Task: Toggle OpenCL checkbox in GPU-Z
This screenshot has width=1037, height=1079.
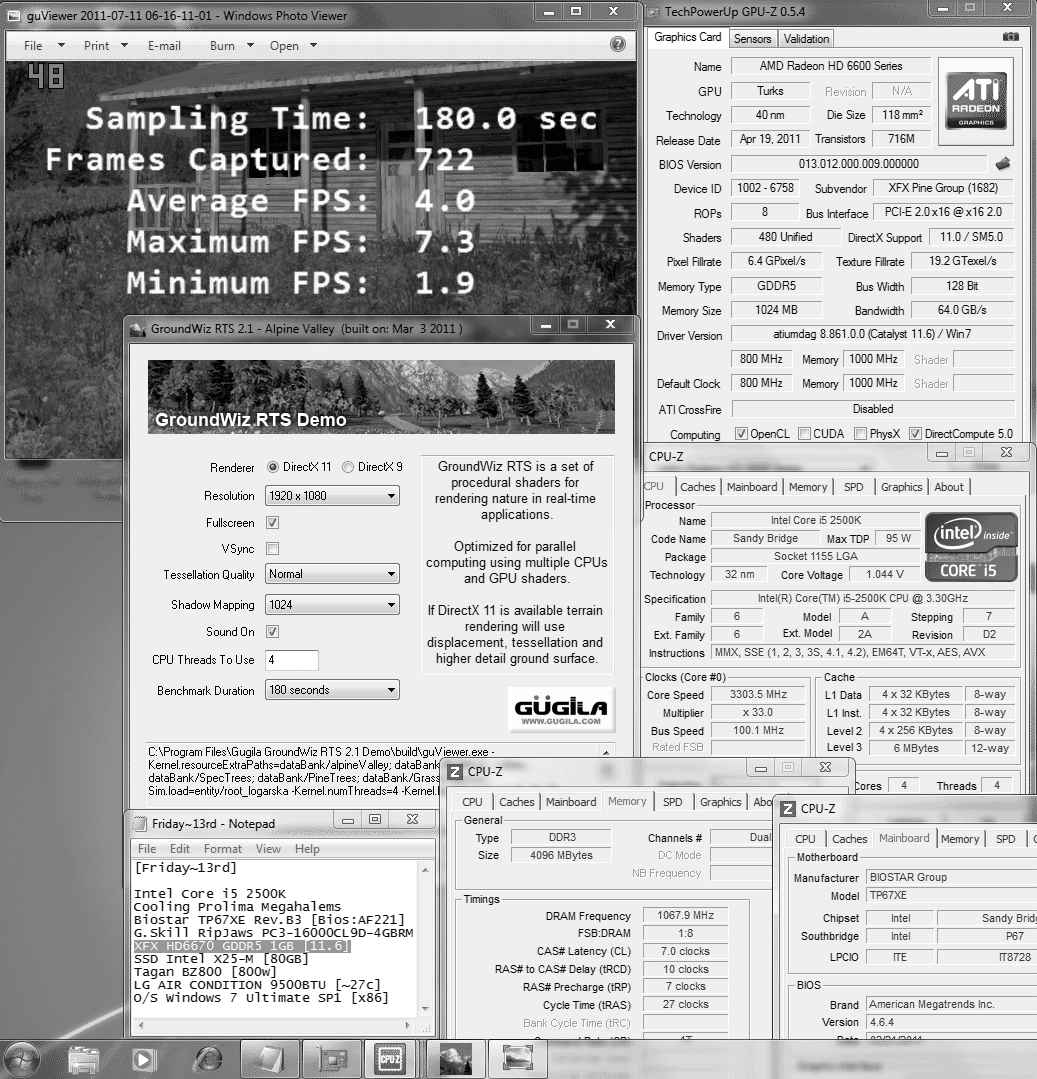Action: point(741,434)
